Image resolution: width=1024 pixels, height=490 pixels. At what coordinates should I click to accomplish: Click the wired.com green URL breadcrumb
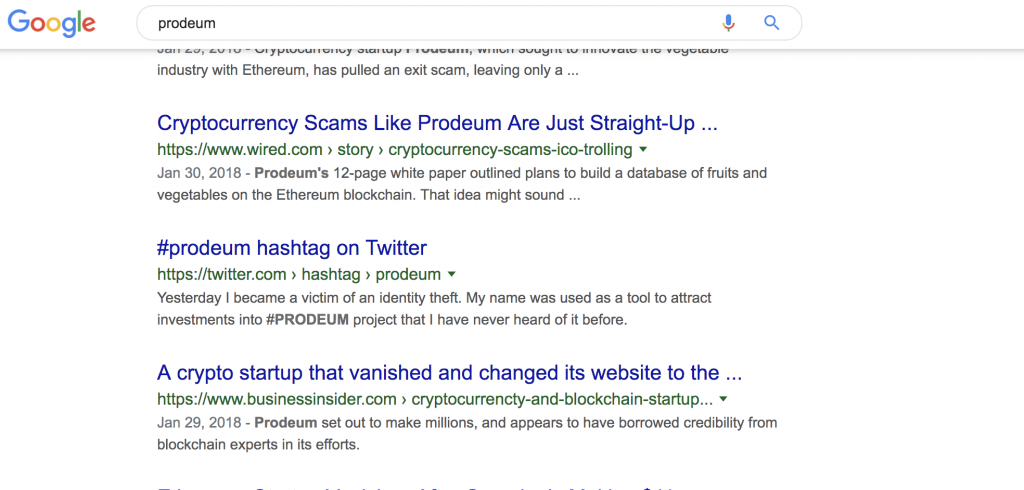tap(394, 150)
